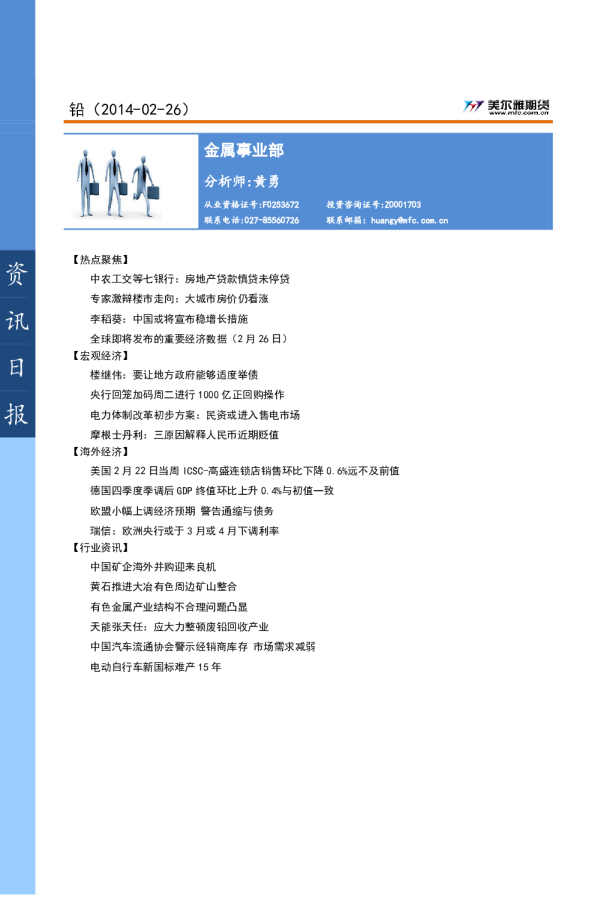Click the 金属事业部 heading
595x904 pixels.
point(243,150)
